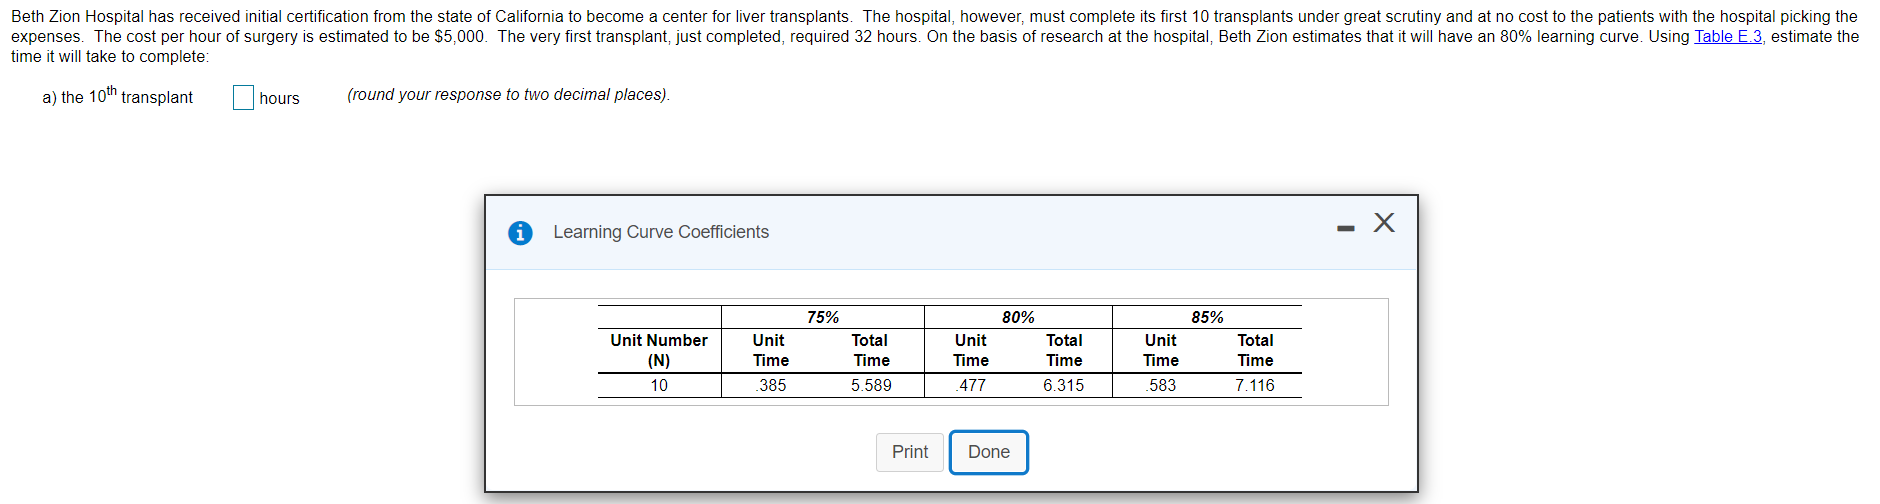Click the 7.116 total time cell
This screenshot has height=504, width=1880.
pos(1254,385)
